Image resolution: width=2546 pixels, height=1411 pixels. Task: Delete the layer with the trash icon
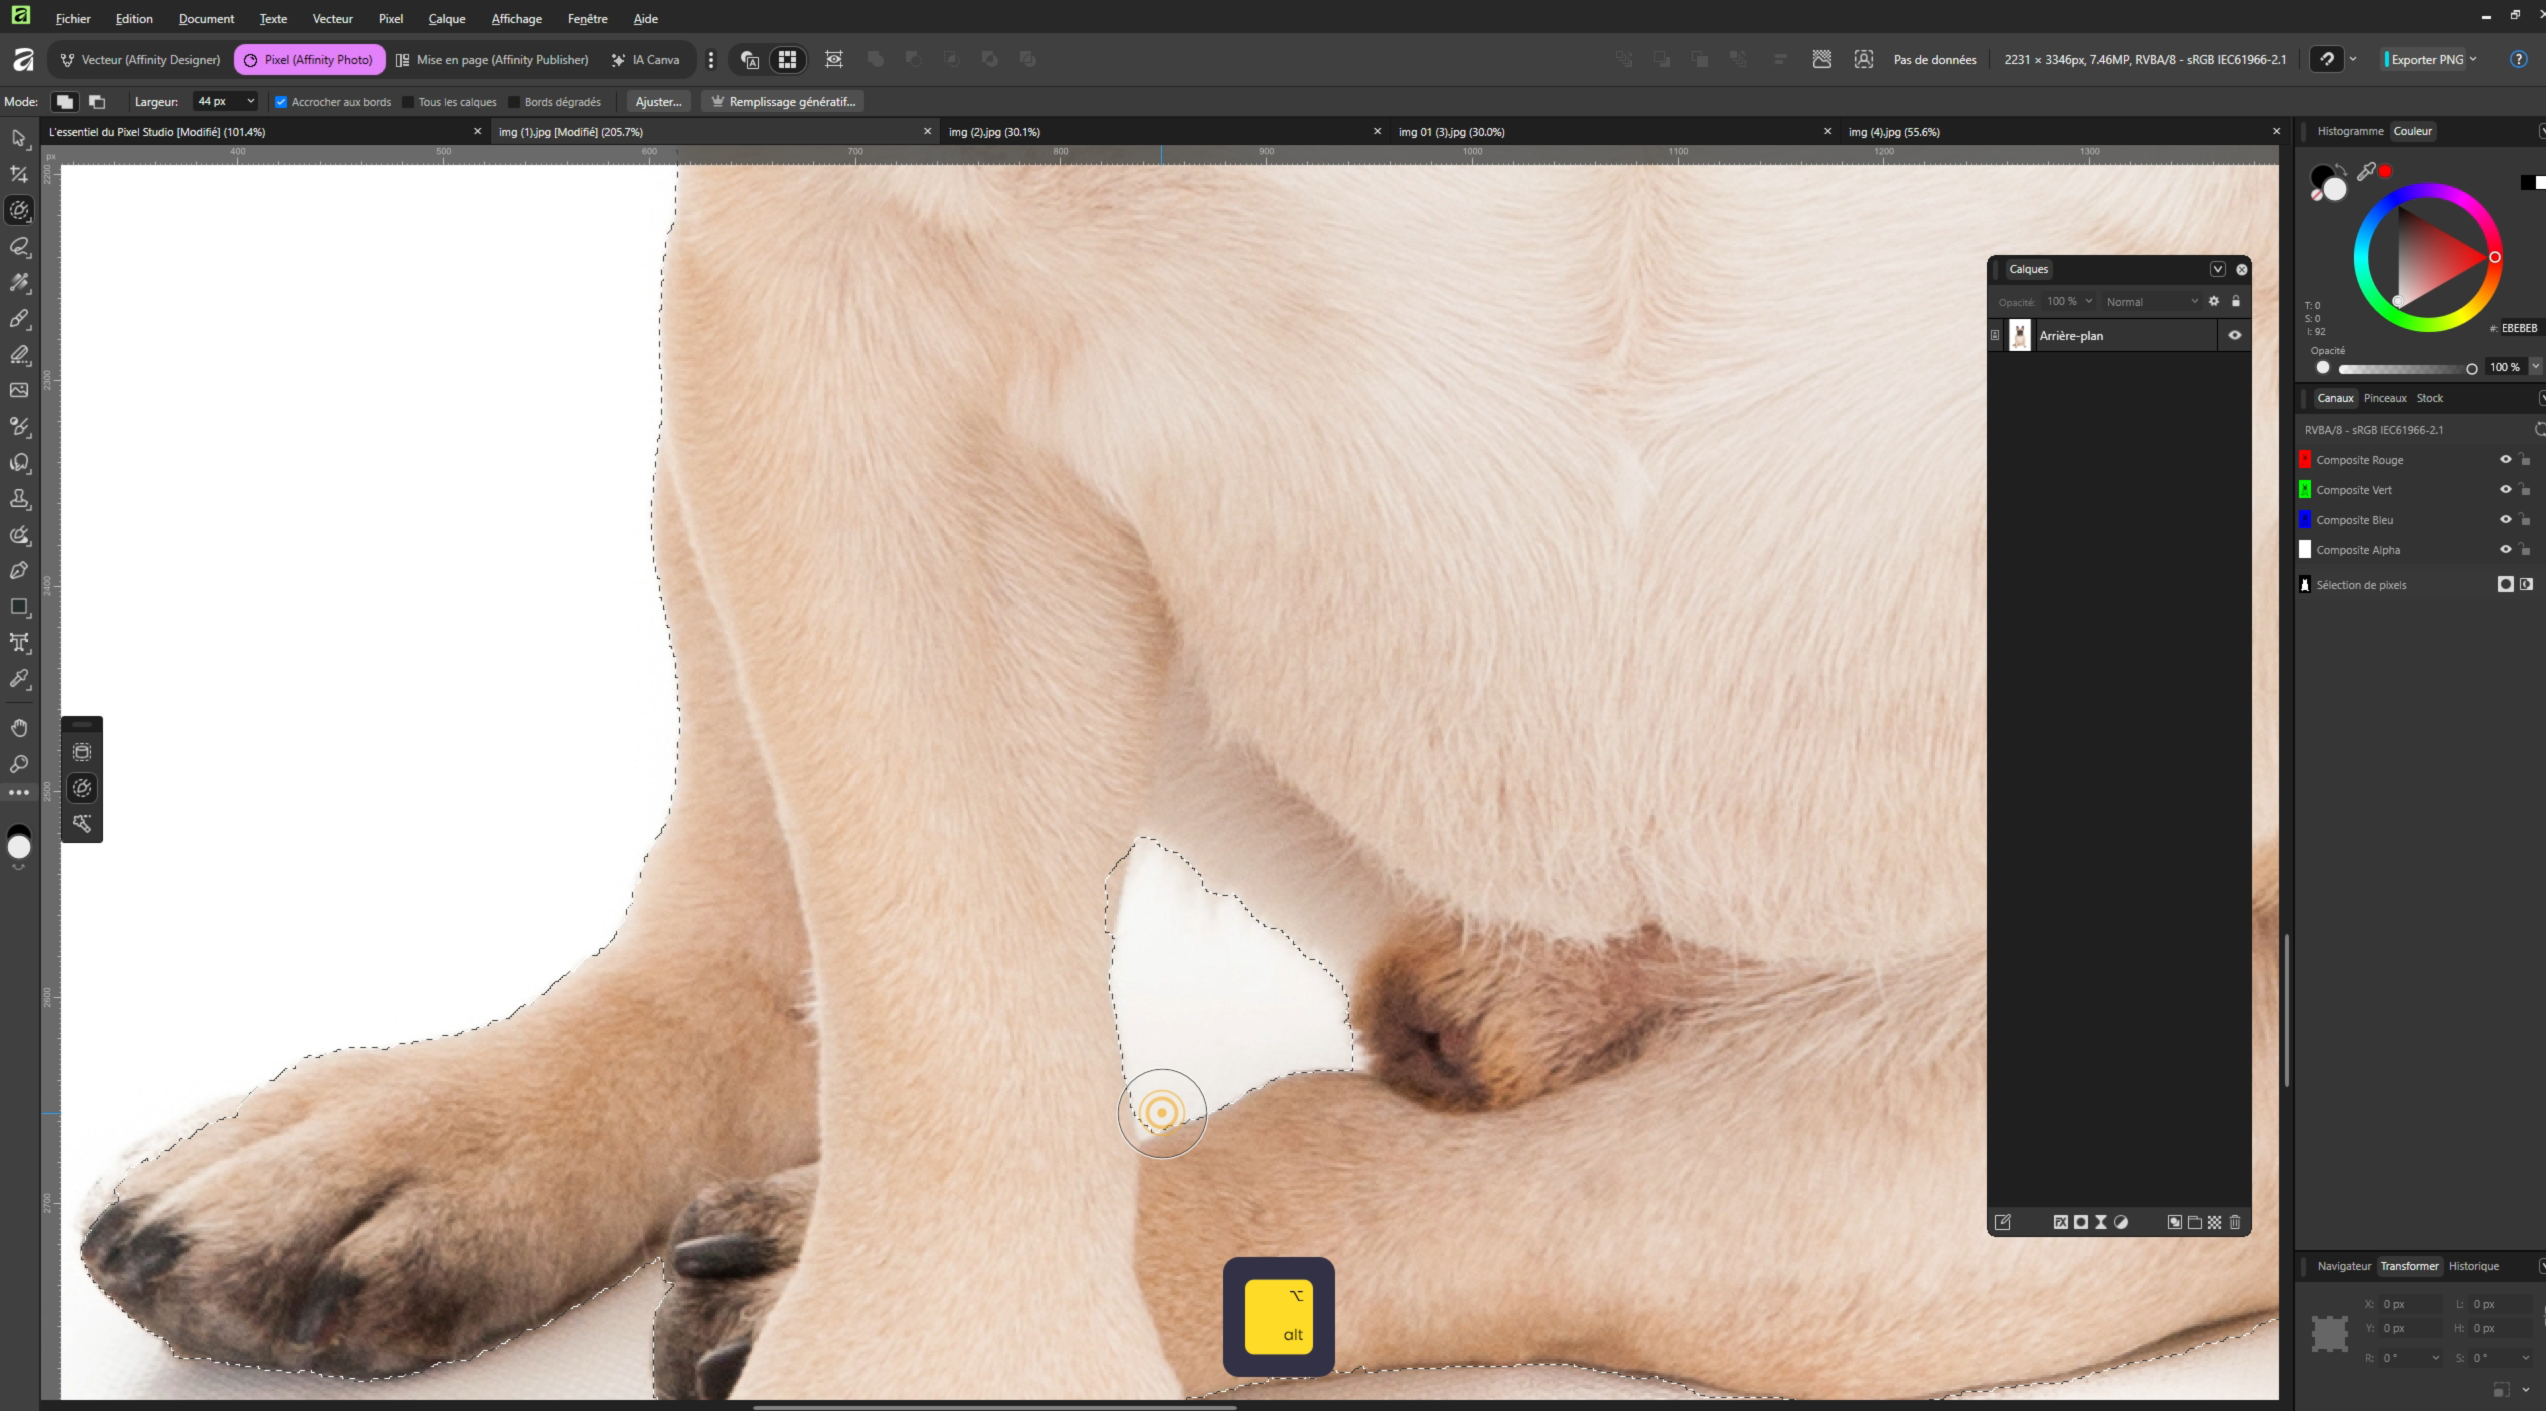point(2235,1222)
